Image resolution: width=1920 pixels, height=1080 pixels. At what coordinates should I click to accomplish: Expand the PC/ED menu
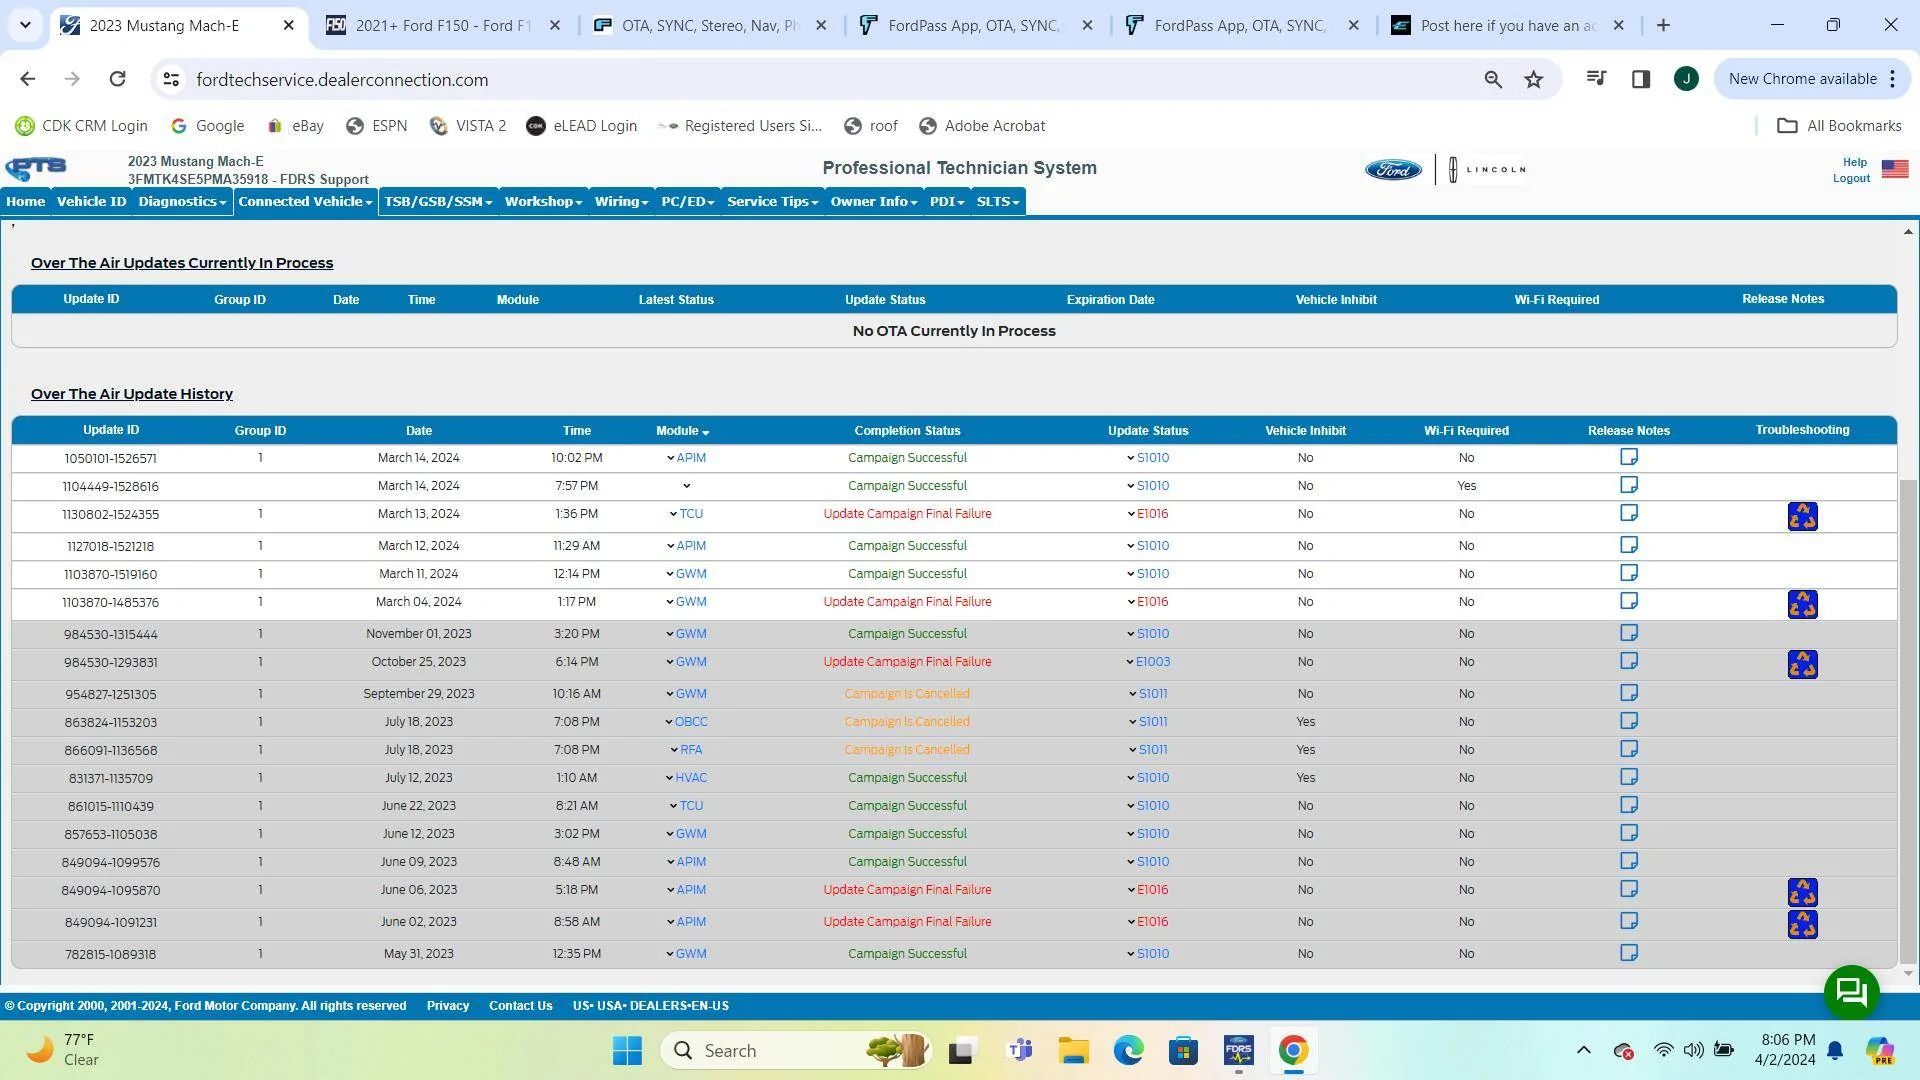[687, 201]
